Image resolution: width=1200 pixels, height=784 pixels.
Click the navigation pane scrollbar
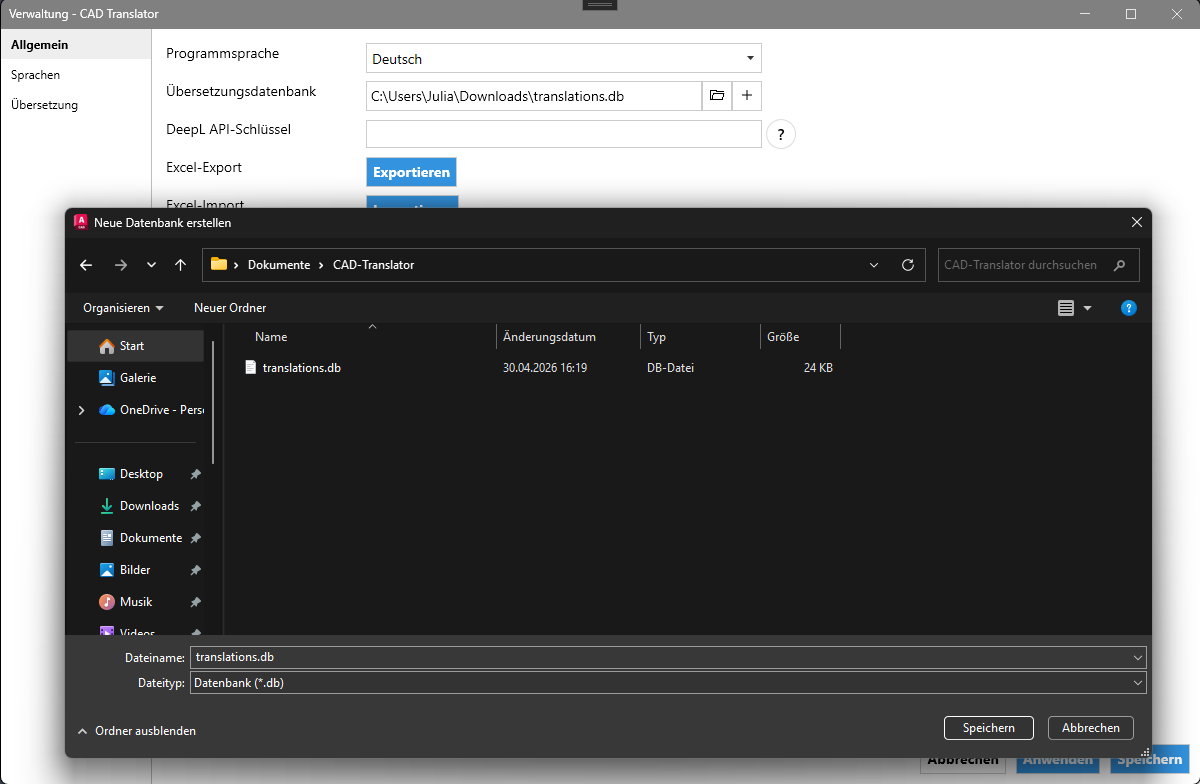pos(213,403)
